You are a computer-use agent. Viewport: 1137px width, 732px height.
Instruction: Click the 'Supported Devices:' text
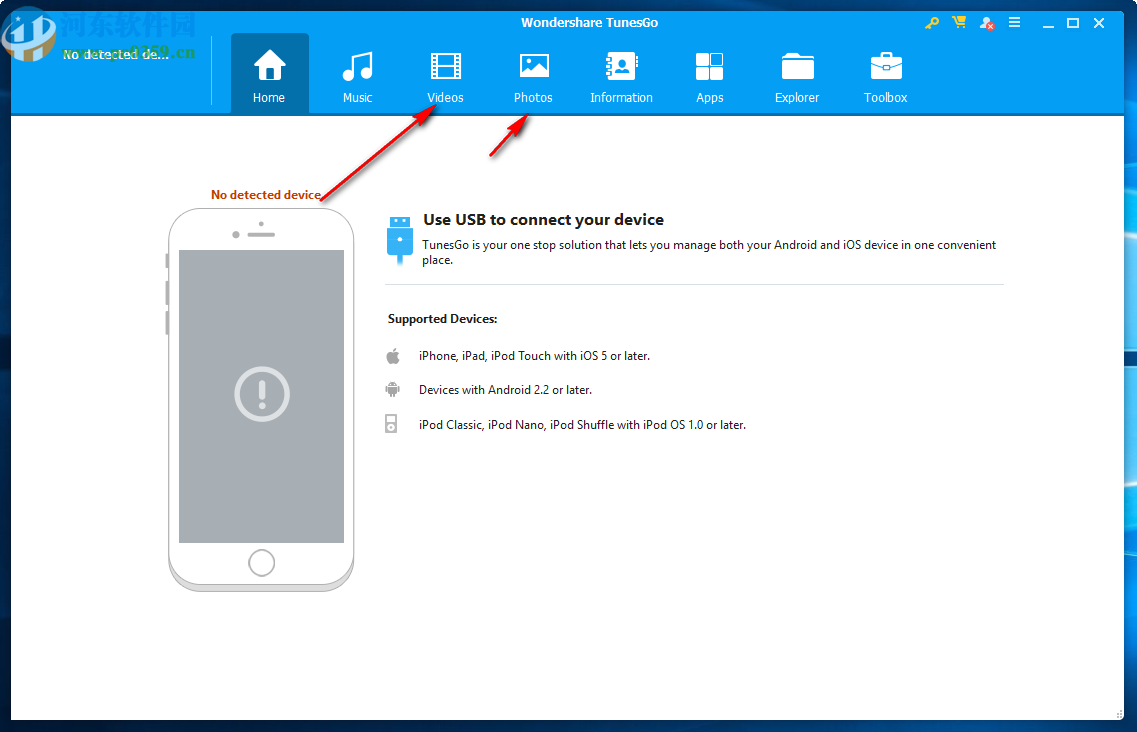click(x=442, y=319)
